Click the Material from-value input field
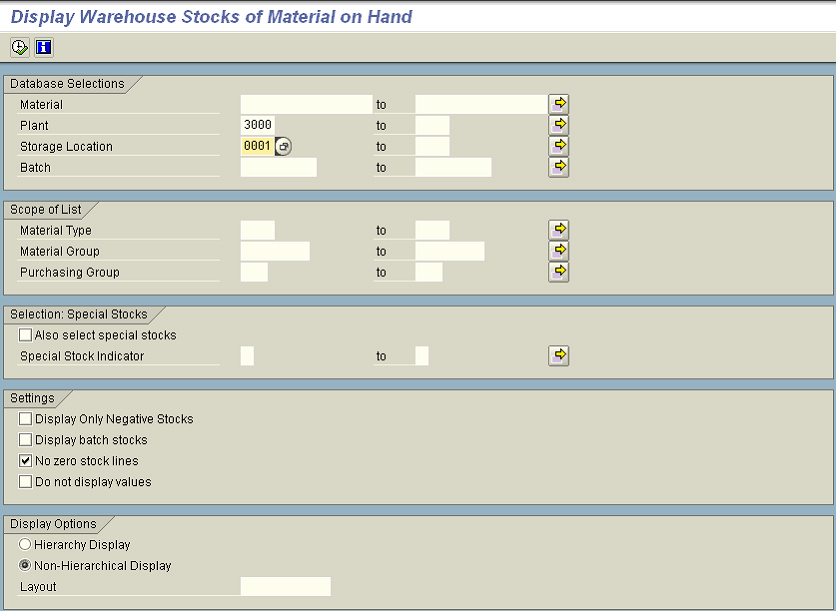Viewport: 837px width, 612px height. tap(306, 105)
